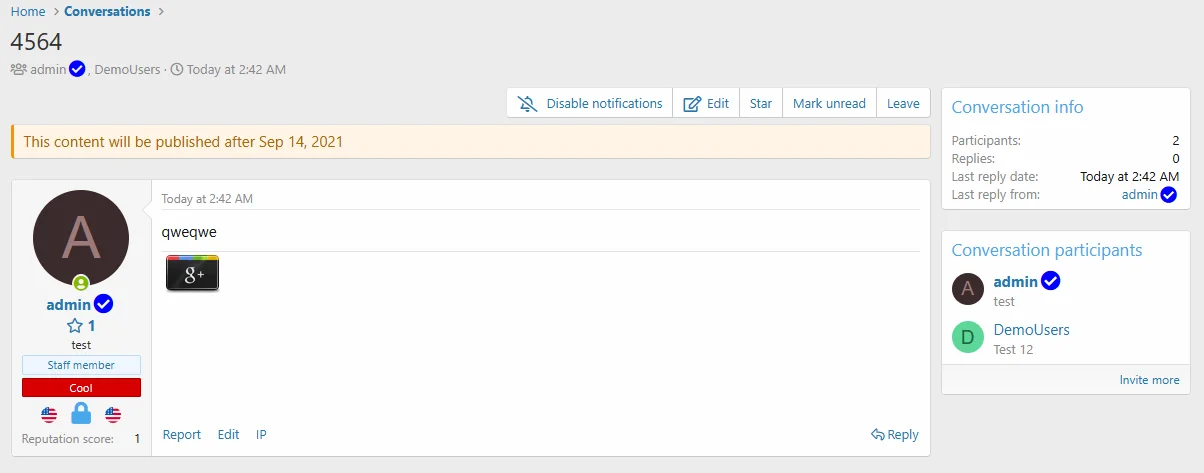
Task: Click the Google Plus attachment thumbnail
Action: click(192, 274)
